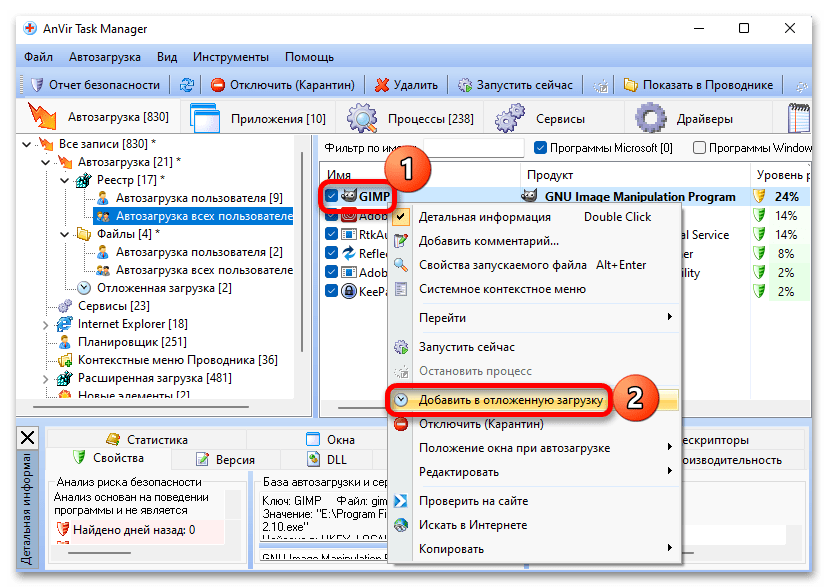Image resolution: width=828 pixels, height=588 pixels.
Task: Collapse the Все записи [830] tree node
Action: pos(27,144)
